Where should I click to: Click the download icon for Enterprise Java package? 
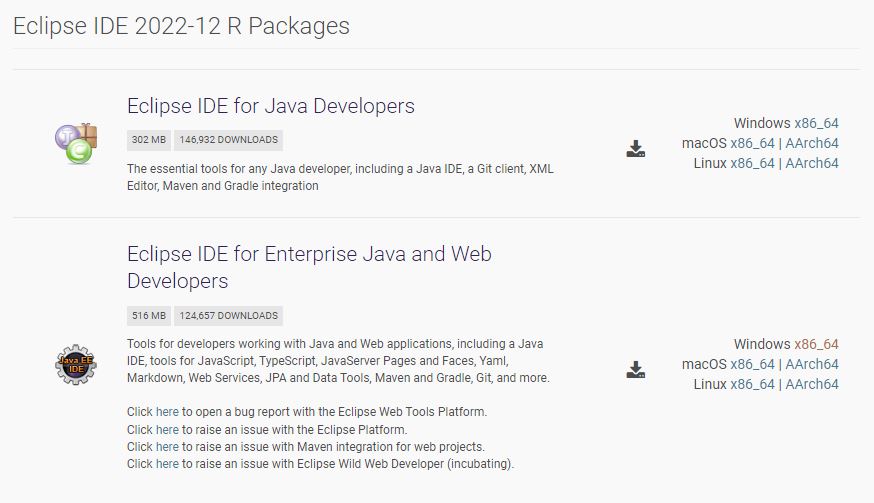tap(635, 369)
